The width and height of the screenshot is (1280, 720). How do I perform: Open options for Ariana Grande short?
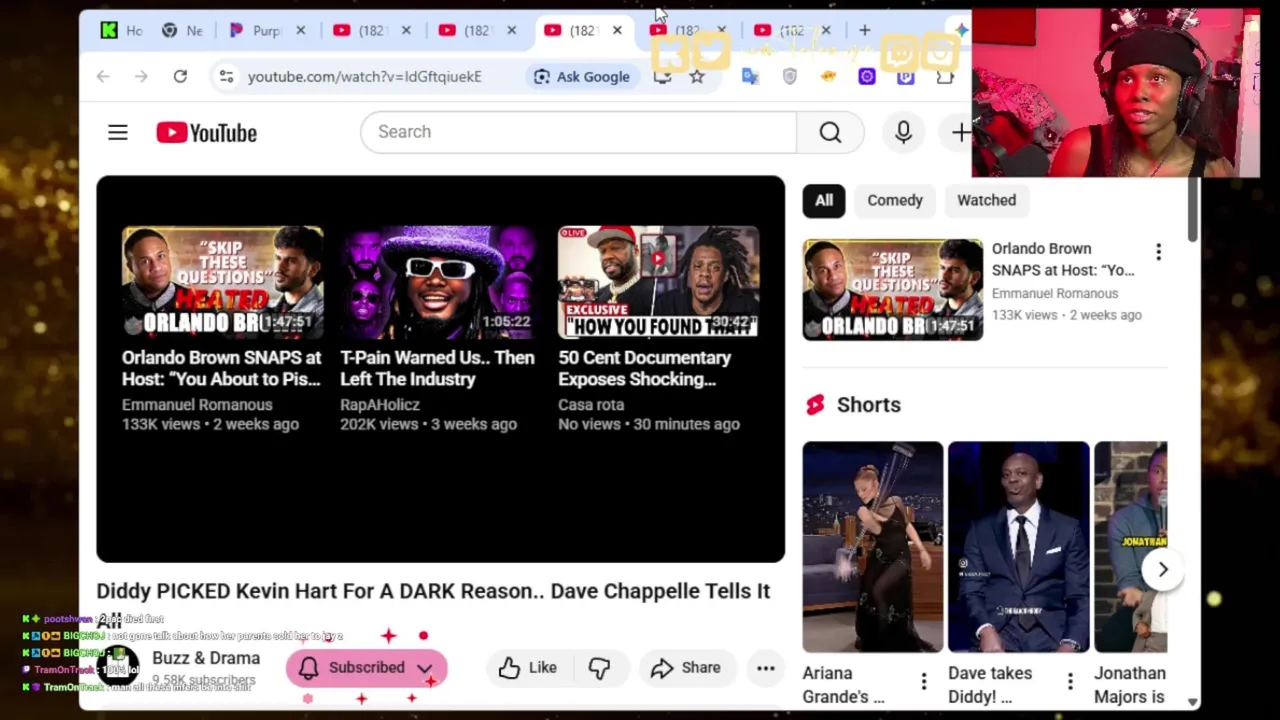pyautogui.click(x=923, y=682)
